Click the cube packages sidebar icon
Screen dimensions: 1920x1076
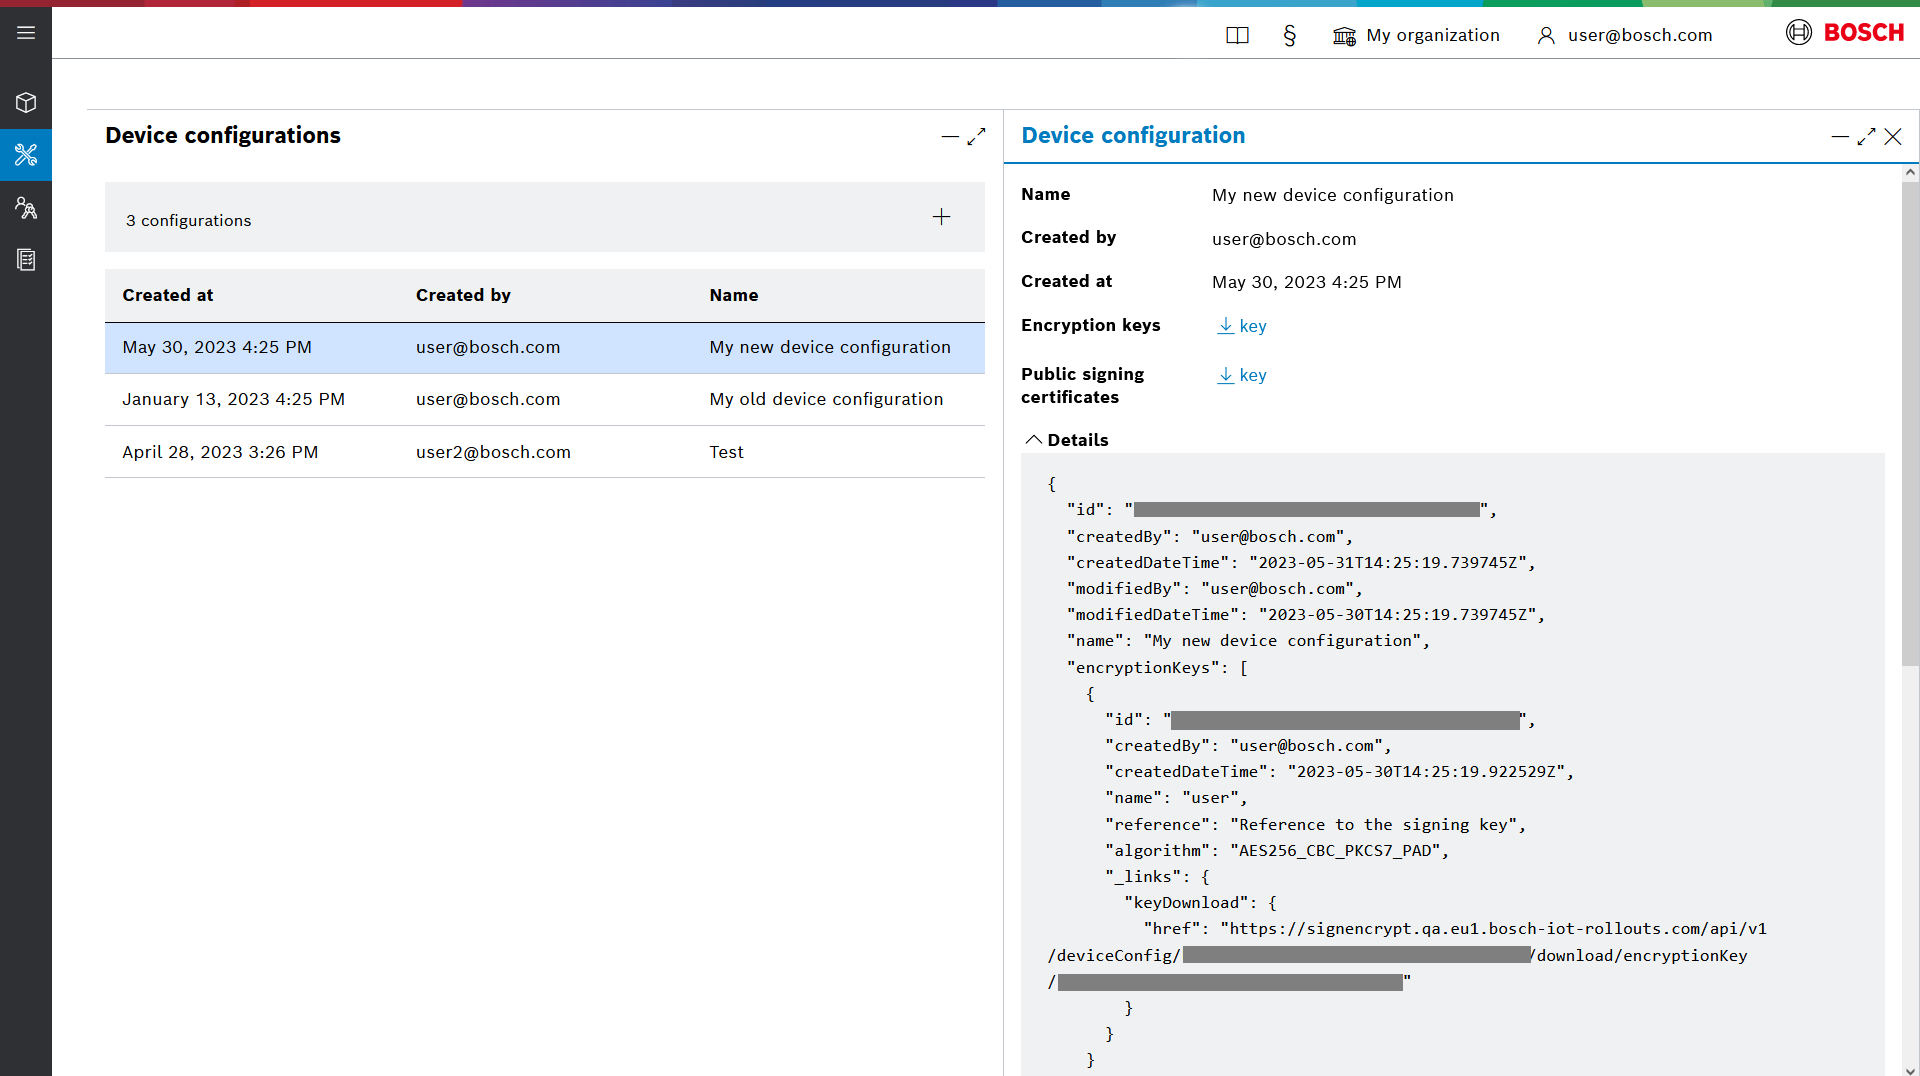click(26, 103)
